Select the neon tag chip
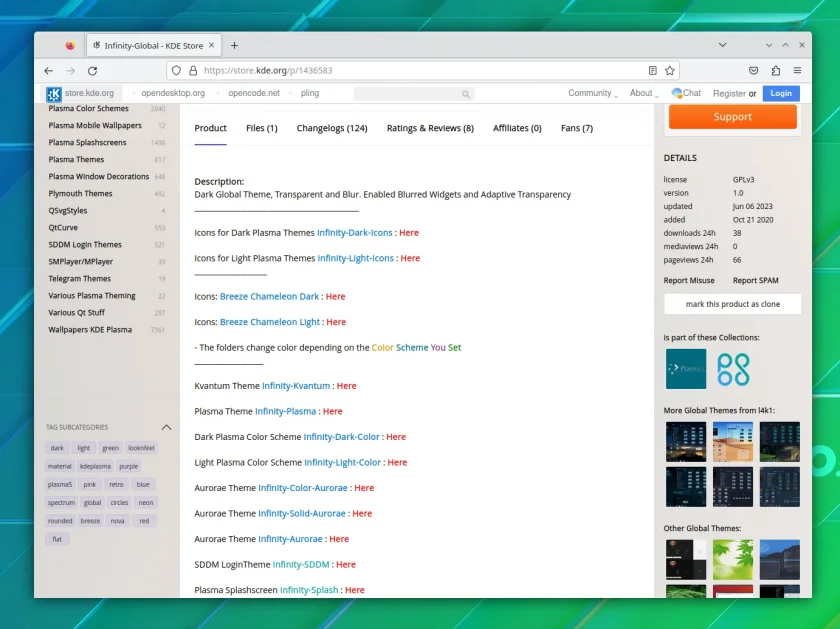This screenshot has width=840, height=629. pyautogui.click(x=146, y=503)
